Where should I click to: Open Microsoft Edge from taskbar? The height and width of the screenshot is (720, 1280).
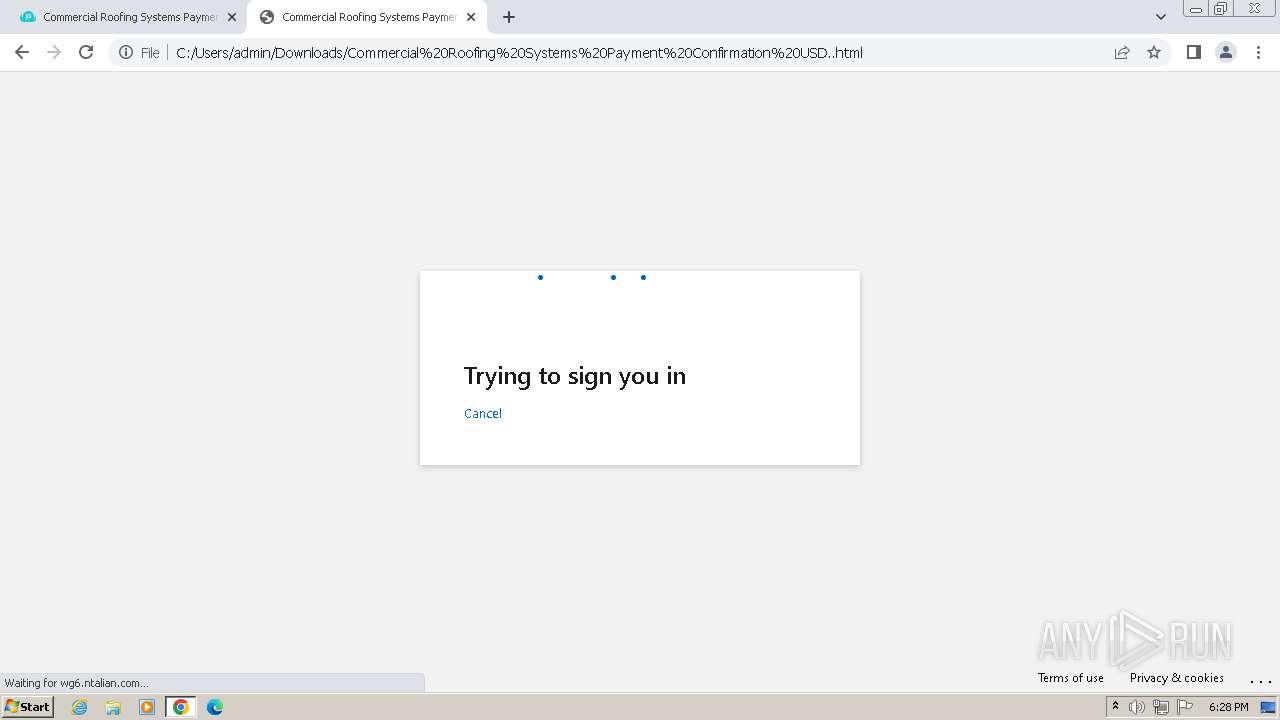point(215,707)
